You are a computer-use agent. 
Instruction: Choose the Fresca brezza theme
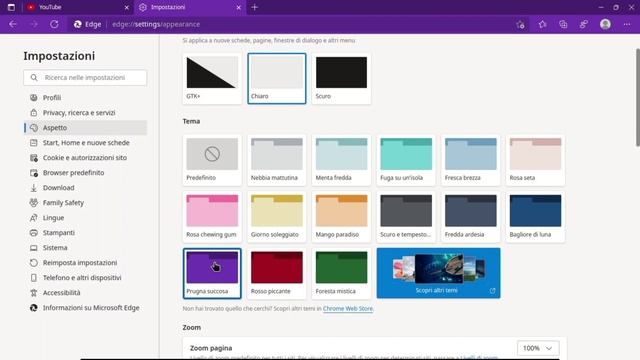click(471, 160)
